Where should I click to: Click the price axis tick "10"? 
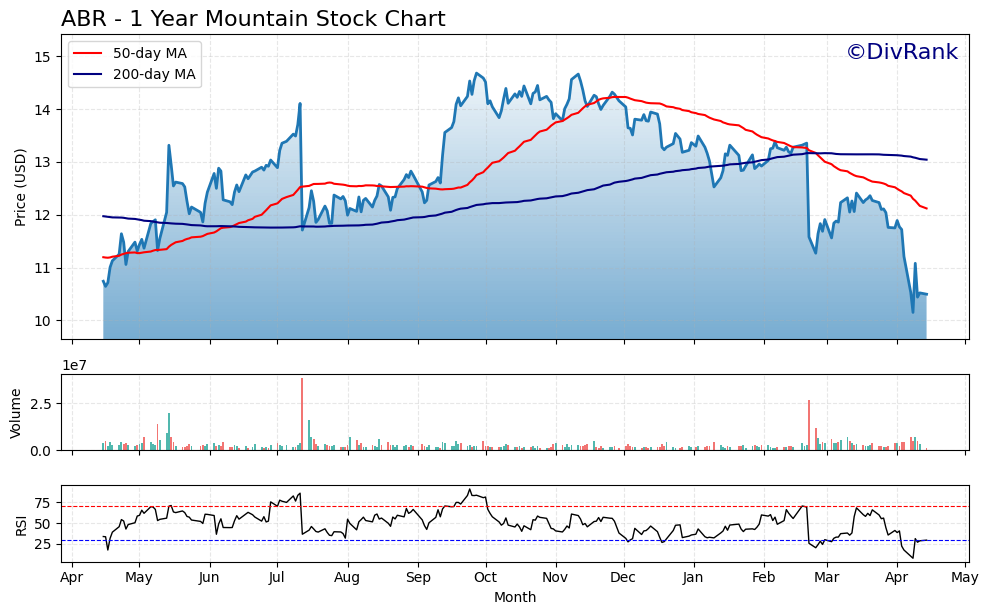42,321
